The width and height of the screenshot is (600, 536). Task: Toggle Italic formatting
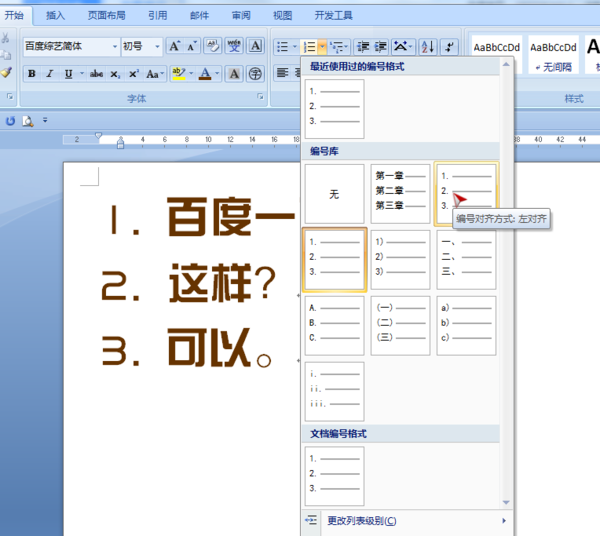(50, 73)
